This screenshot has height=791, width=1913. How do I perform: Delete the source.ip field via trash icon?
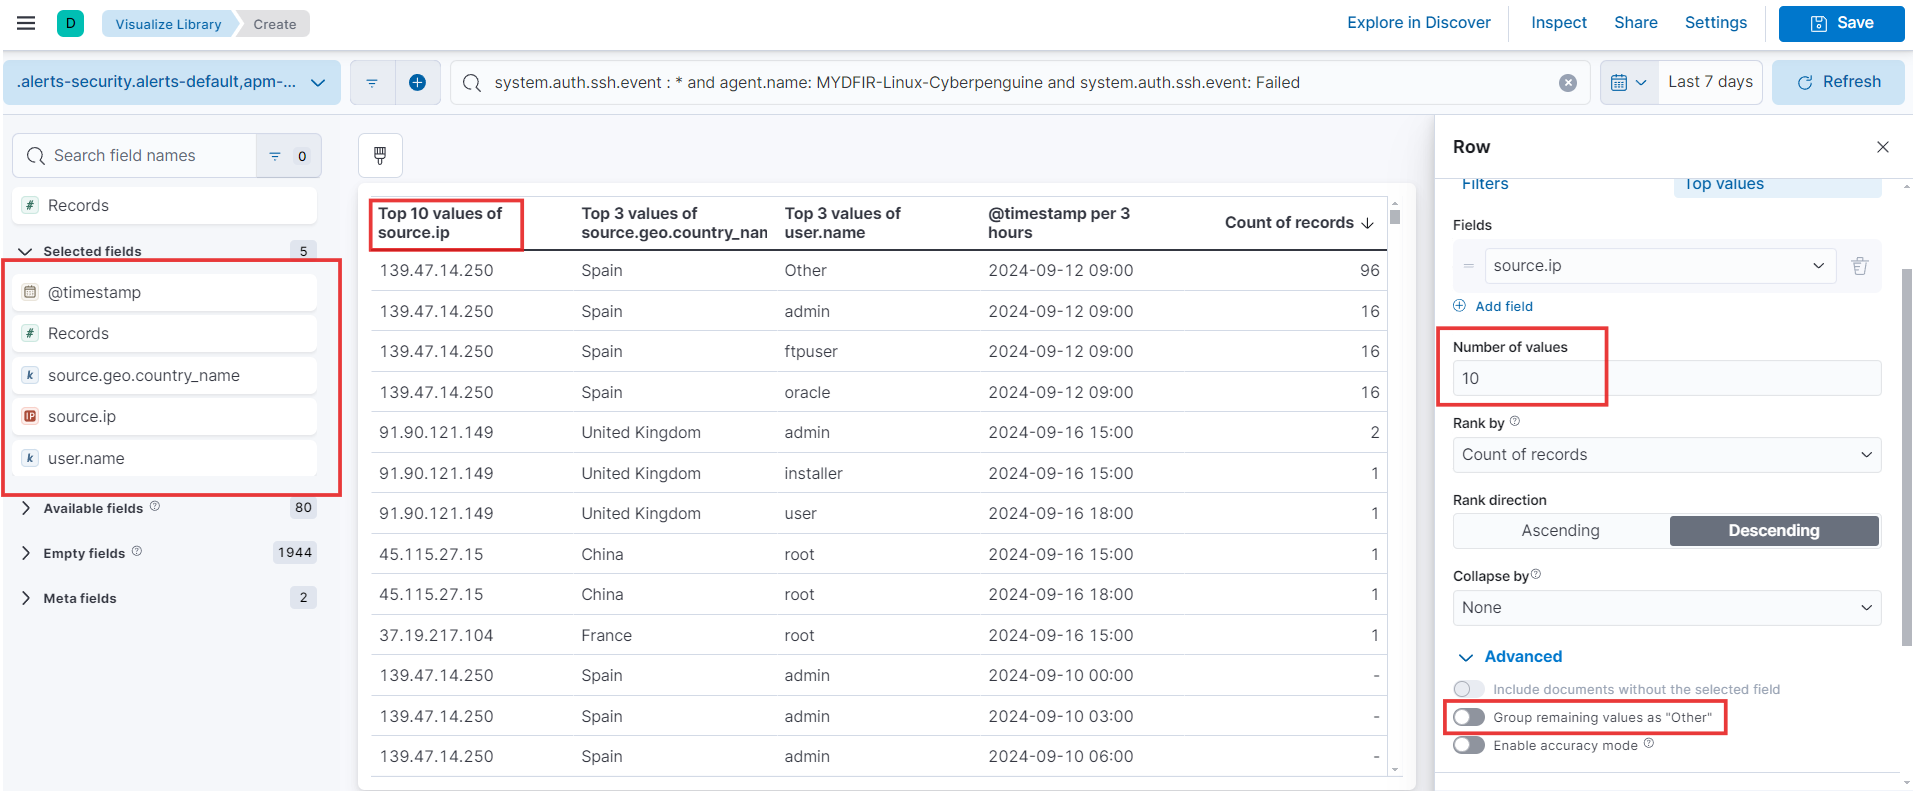pyautogui.click(x=1860, y=266)
